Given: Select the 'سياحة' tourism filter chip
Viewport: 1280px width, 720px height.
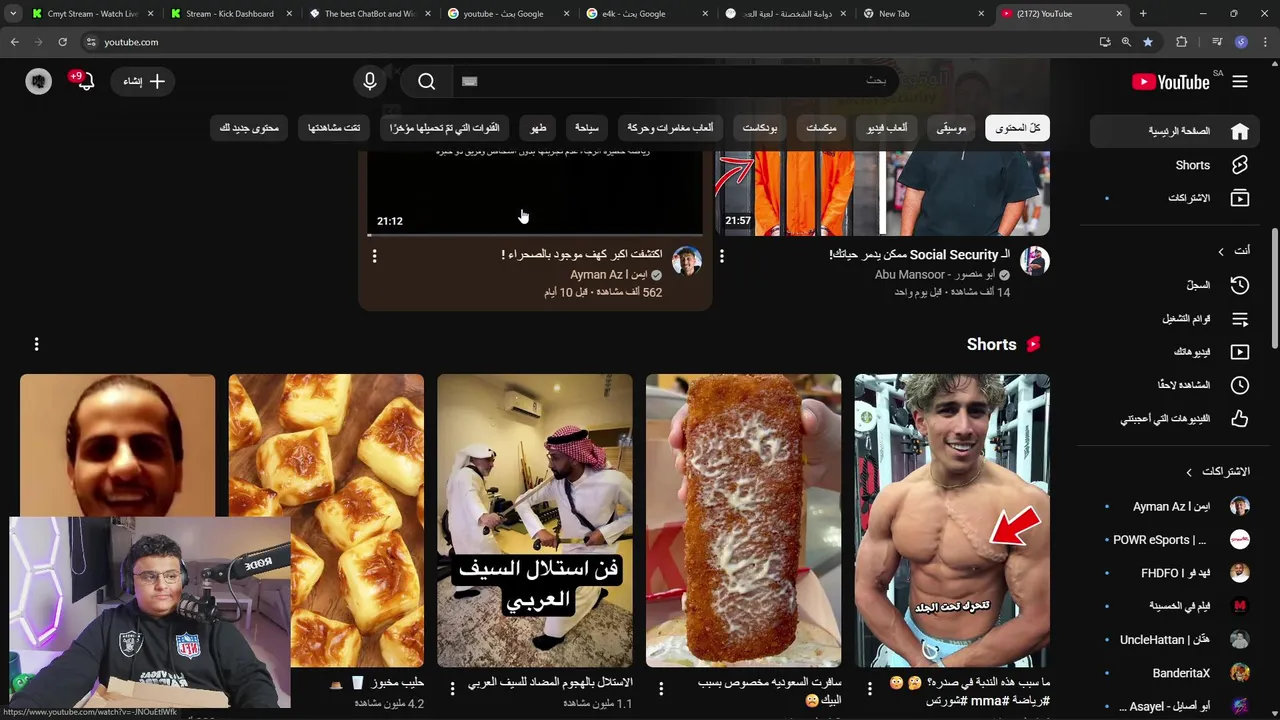Looking at the screenshot, I should 586,128.
